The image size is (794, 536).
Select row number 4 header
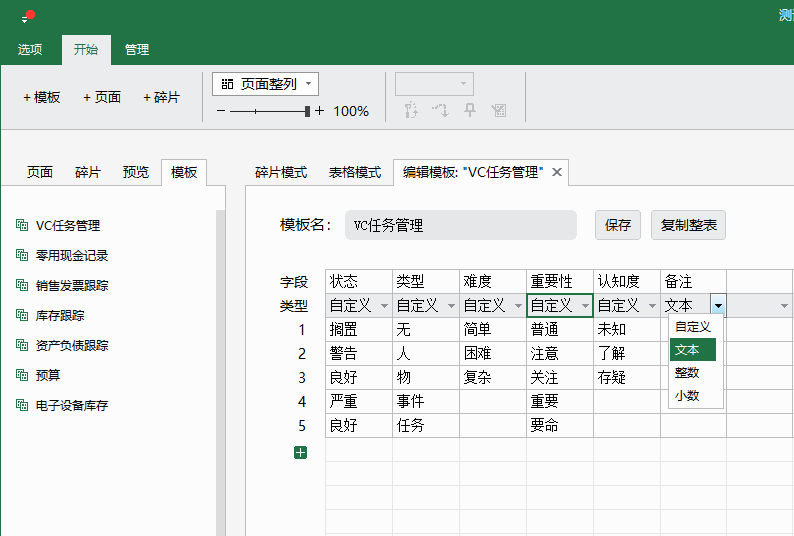(x=302, y=401)
